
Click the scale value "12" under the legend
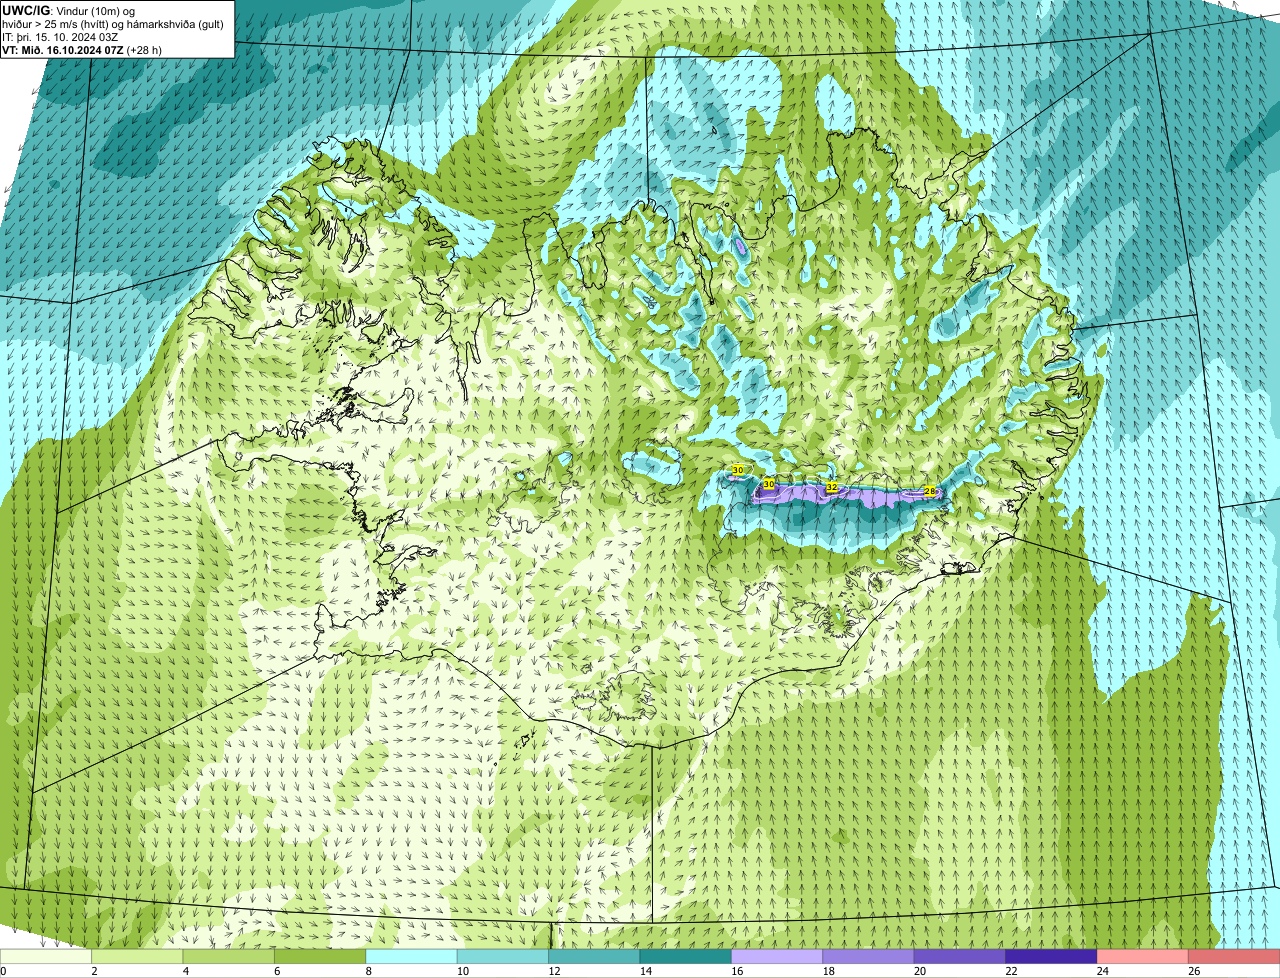click(x=554, y=971)
